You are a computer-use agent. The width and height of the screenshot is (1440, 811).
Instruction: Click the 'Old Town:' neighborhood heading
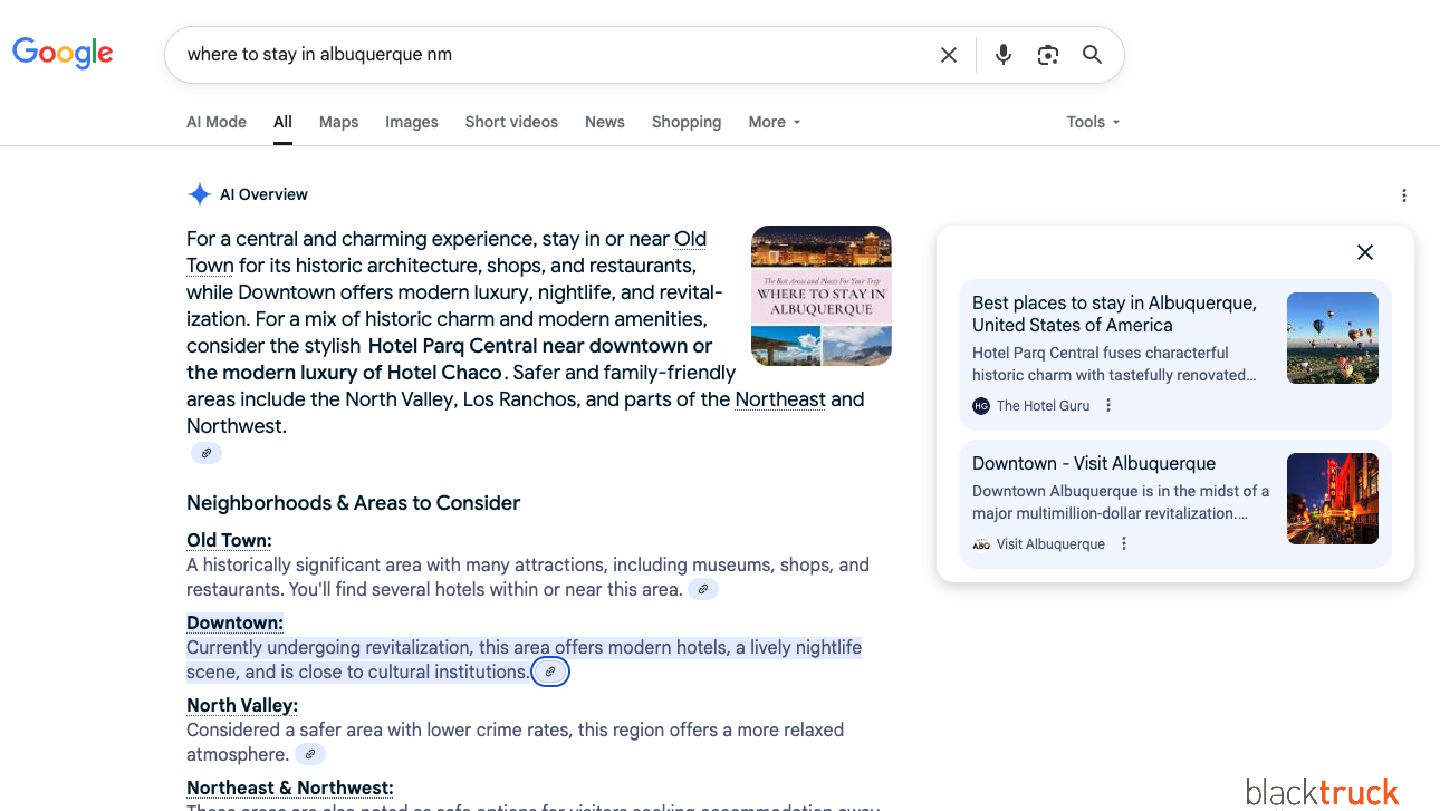click(x=229, y=541)
